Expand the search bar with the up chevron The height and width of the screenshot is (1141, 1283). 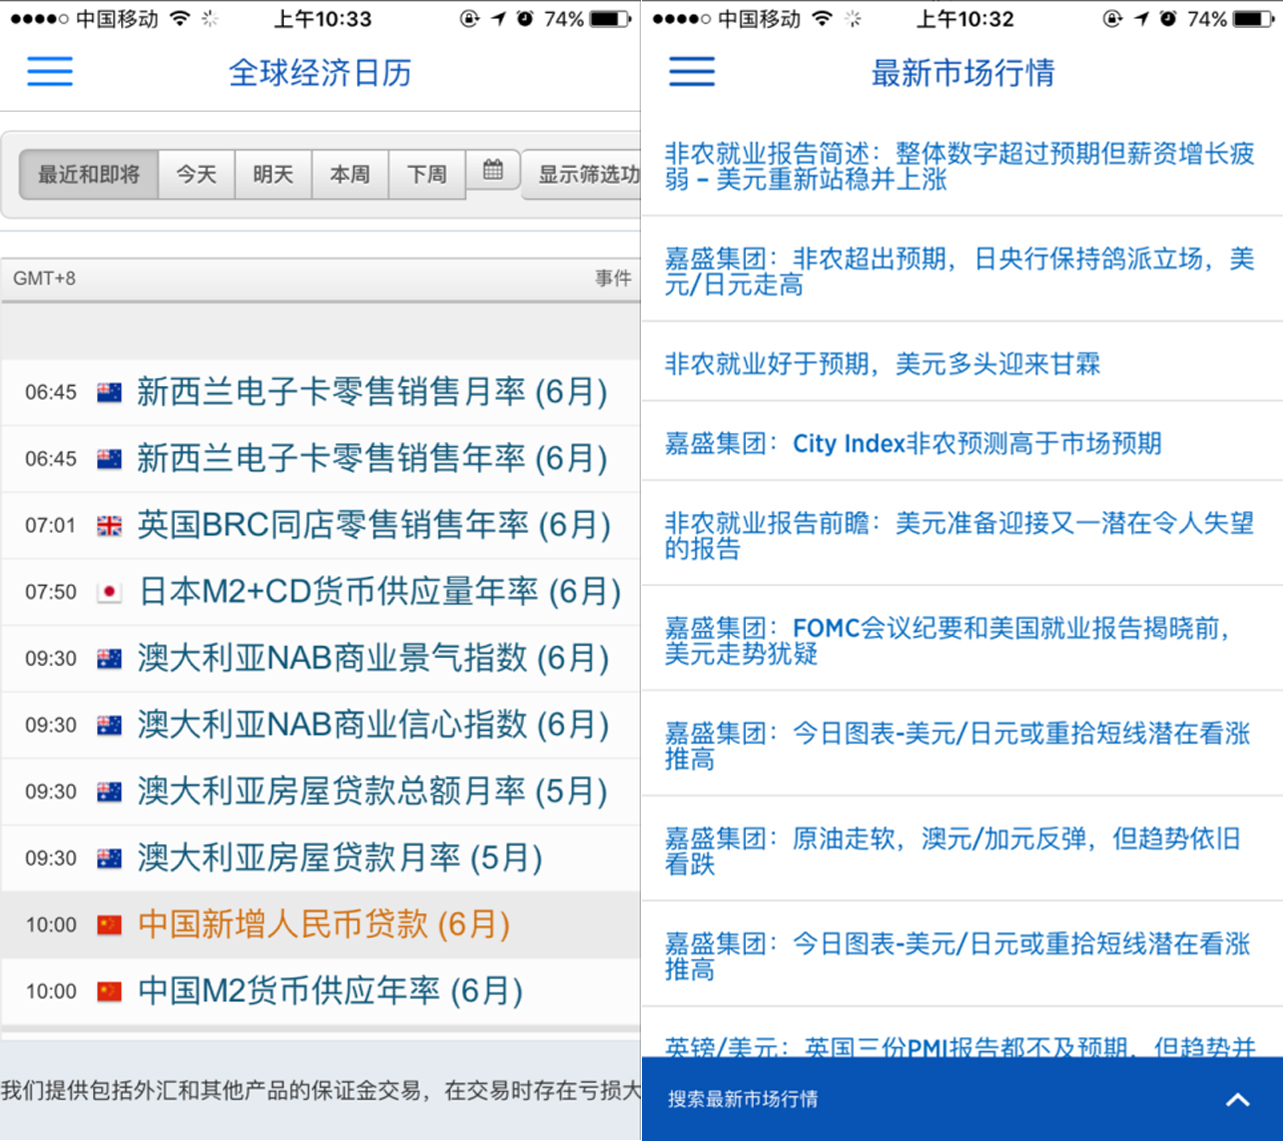click(x=1238, y=1100)
